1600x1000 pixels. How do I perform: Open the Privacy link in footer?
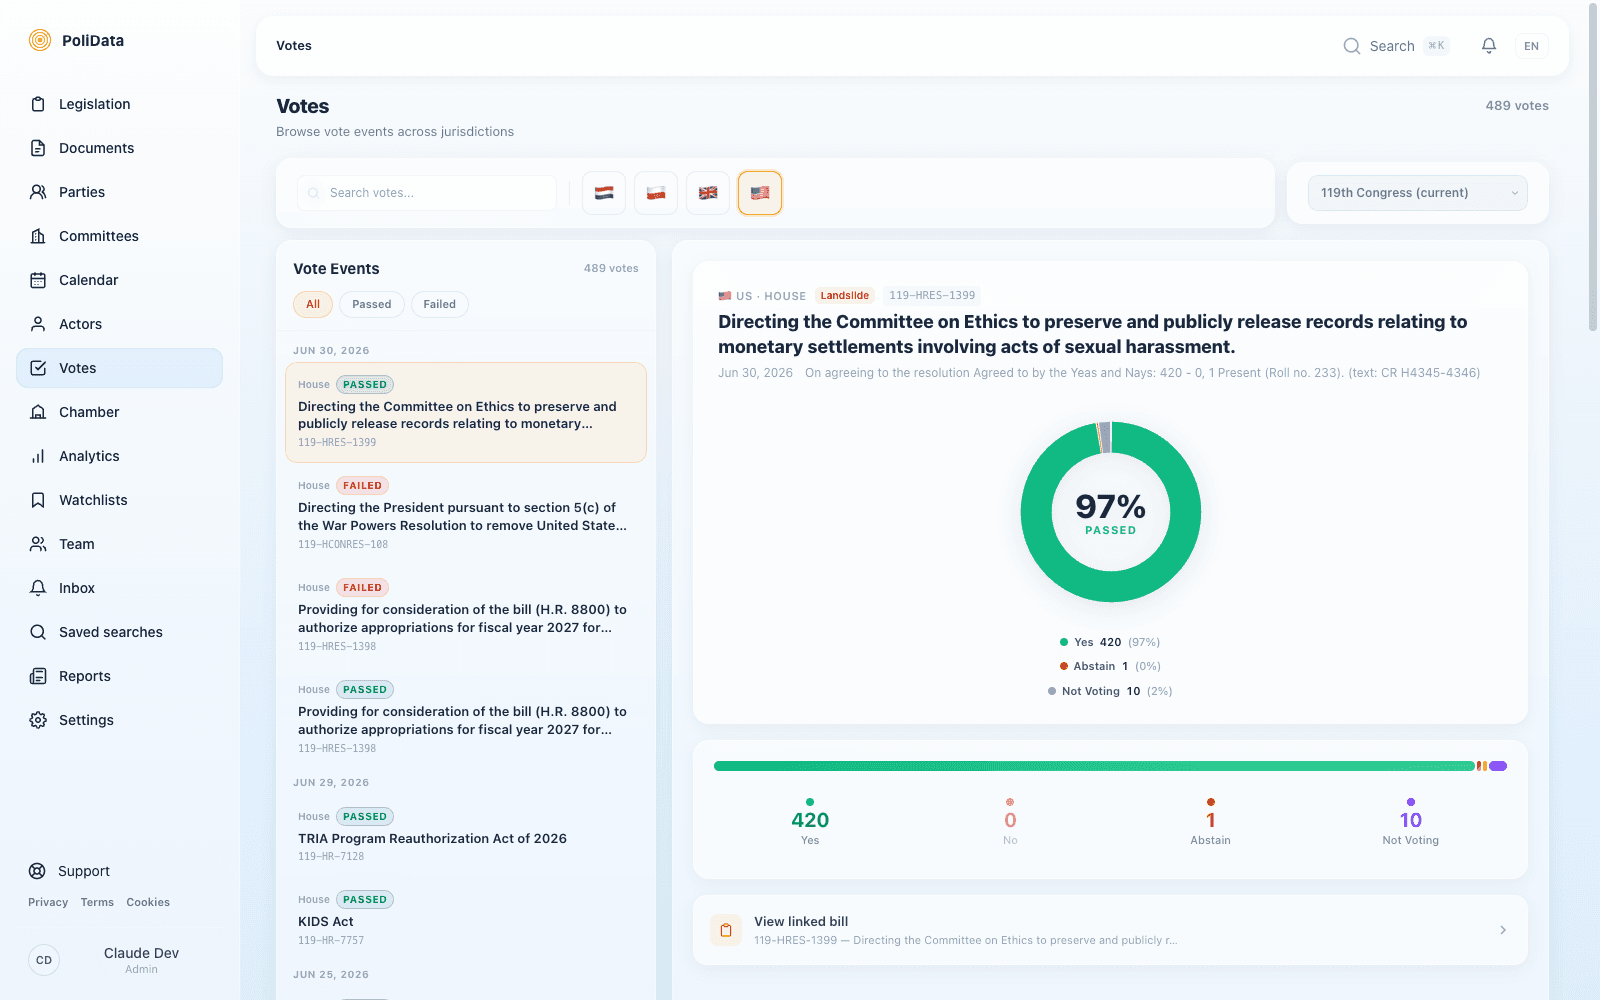48,902
